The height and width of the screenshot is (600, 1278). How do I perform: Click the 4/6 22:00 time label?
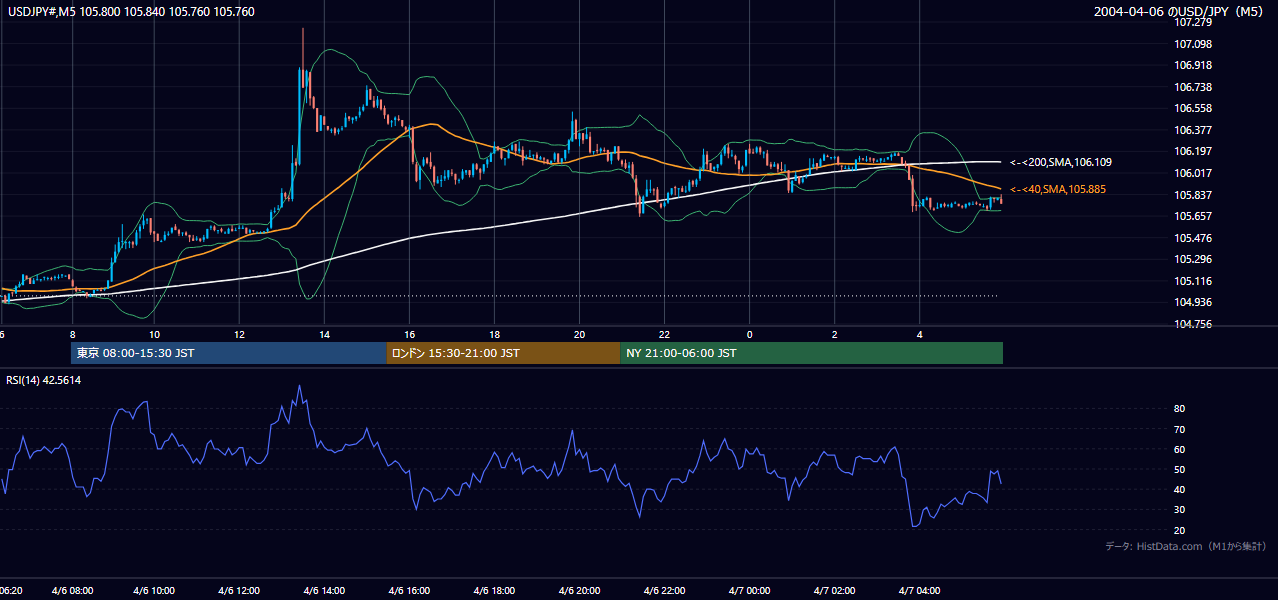click(x=665, y=591)
